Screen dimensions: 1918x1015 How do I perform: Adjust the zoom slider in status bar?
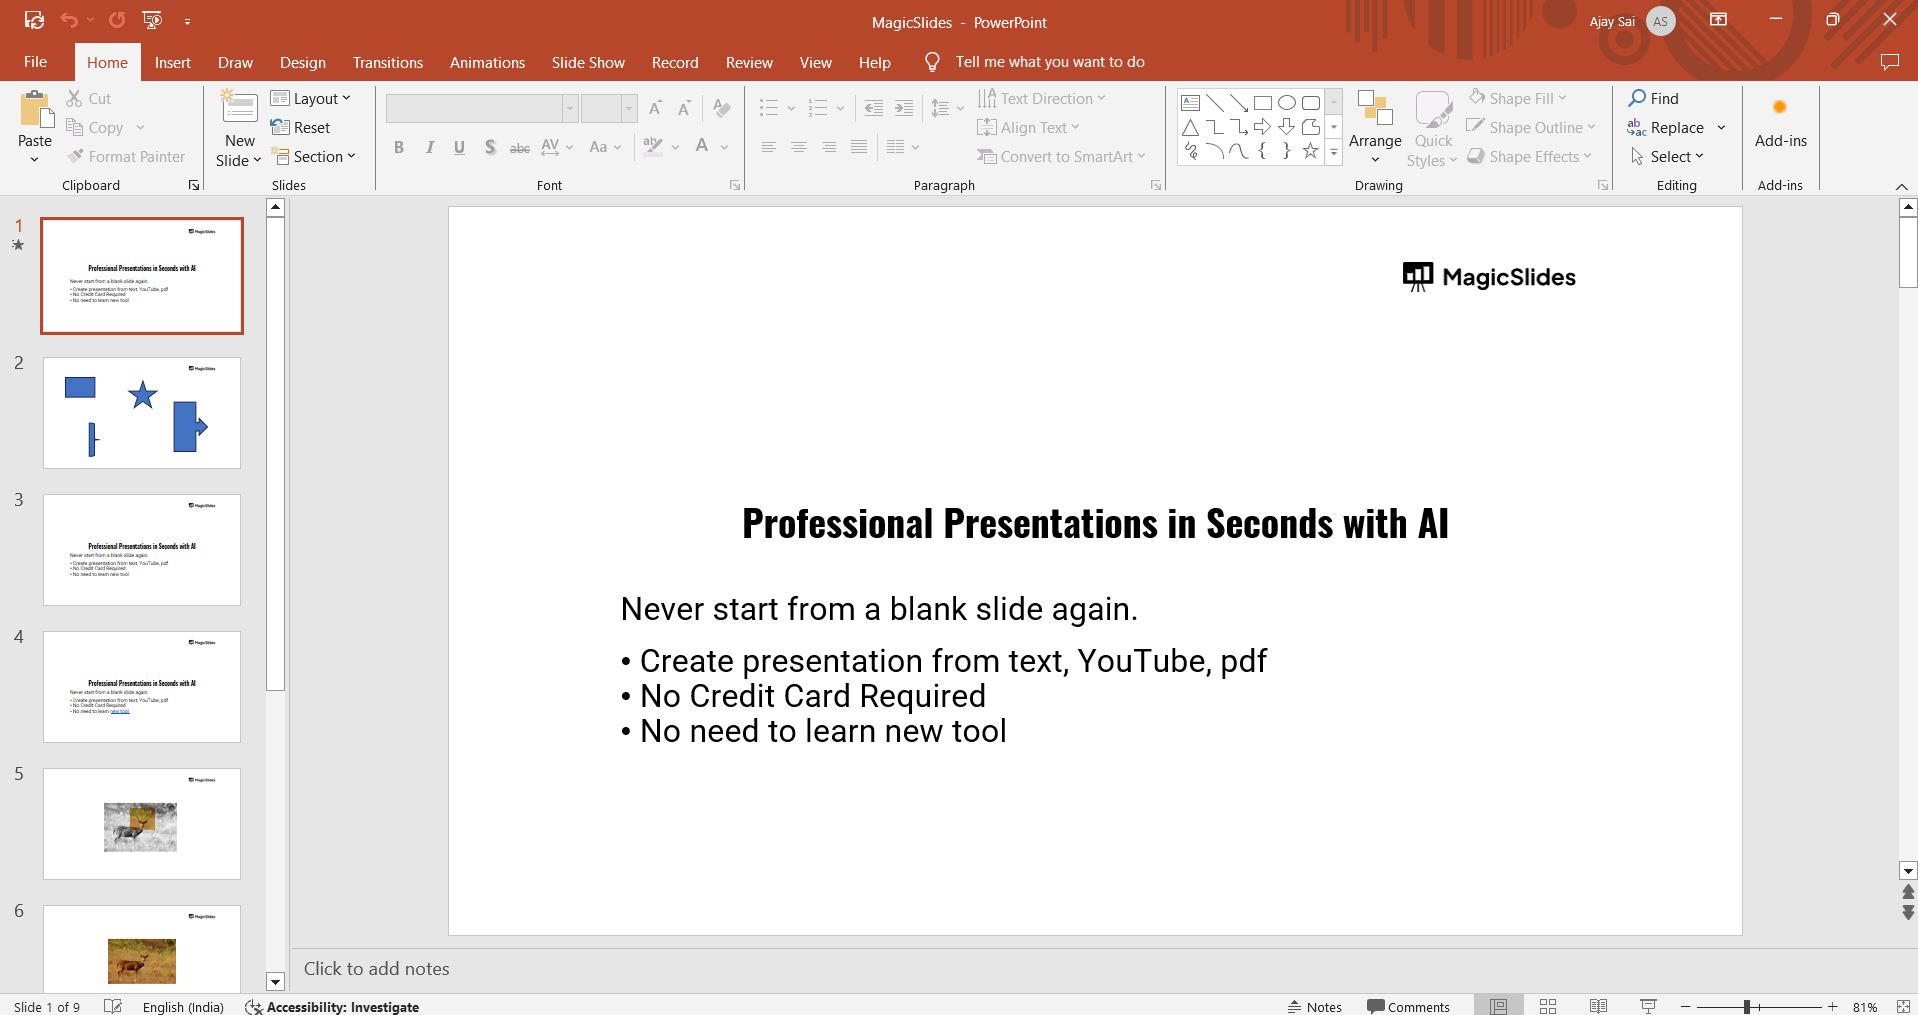pyautogui.click(x=1747, y=1007)
